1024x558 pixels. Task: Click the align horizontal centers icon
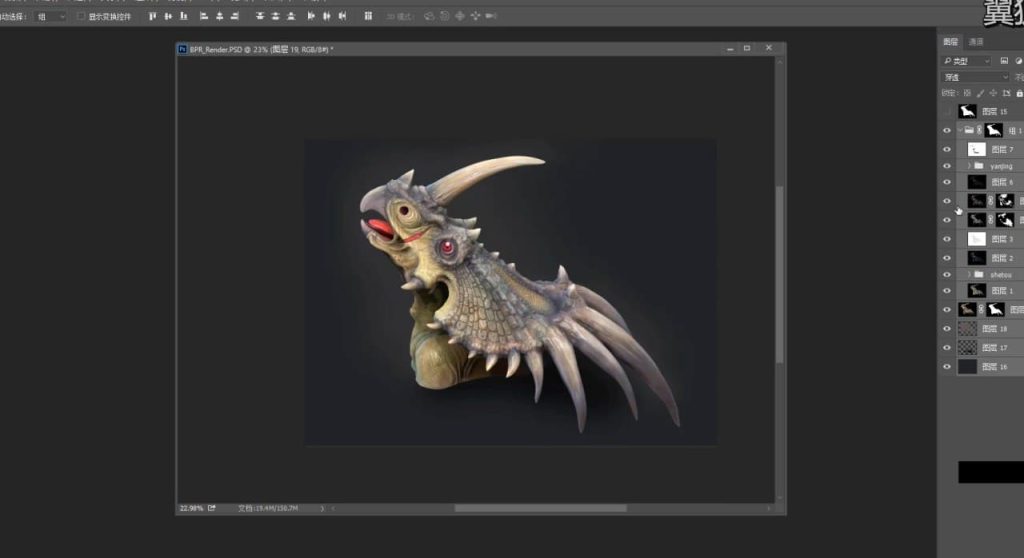[x=219, y=16]
